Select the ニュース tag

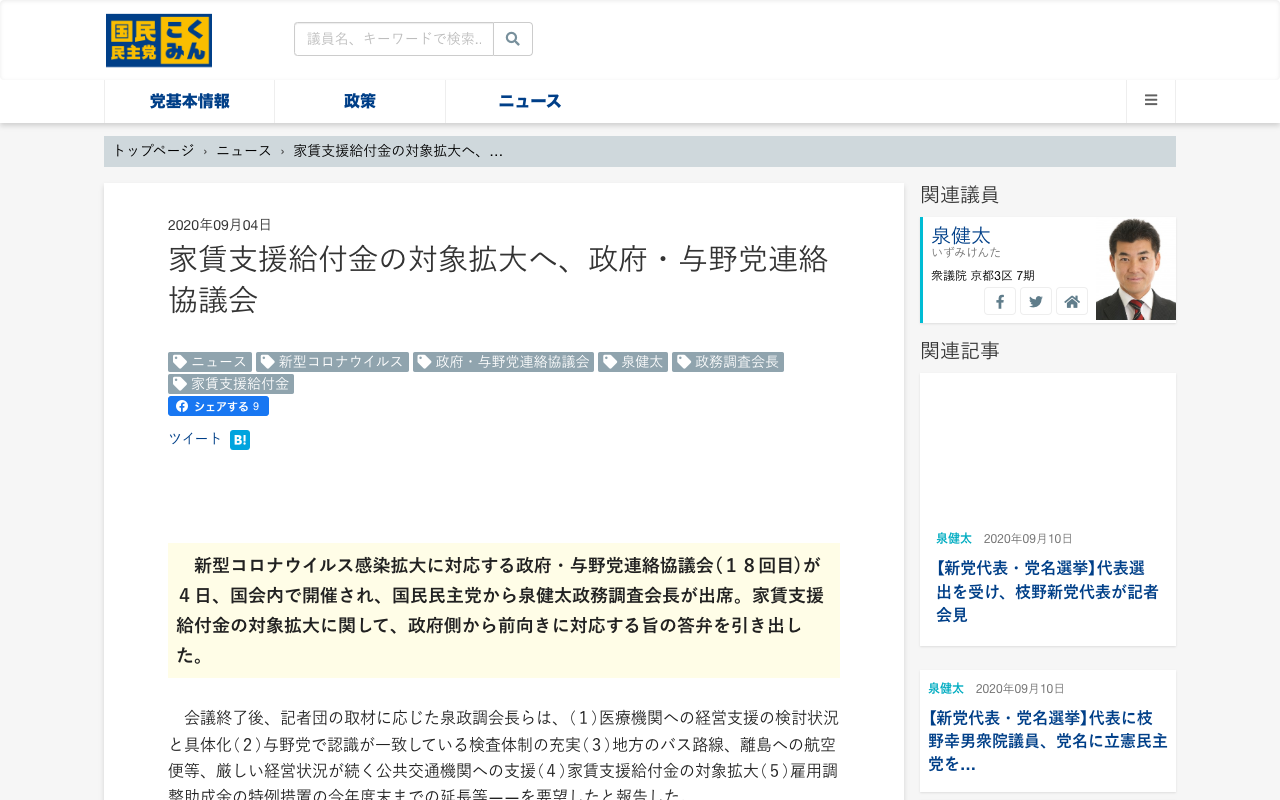(x=210, y=362)
